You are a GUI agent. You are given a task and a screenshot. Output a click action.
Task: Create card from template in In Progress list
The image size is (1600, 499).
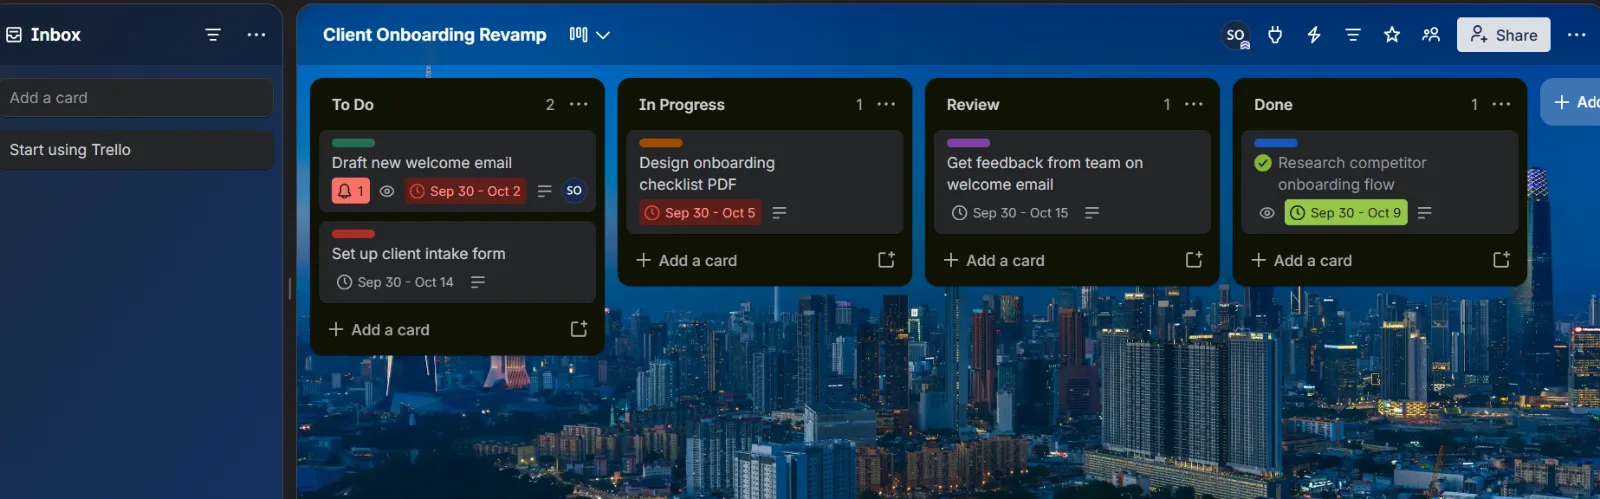886,260
